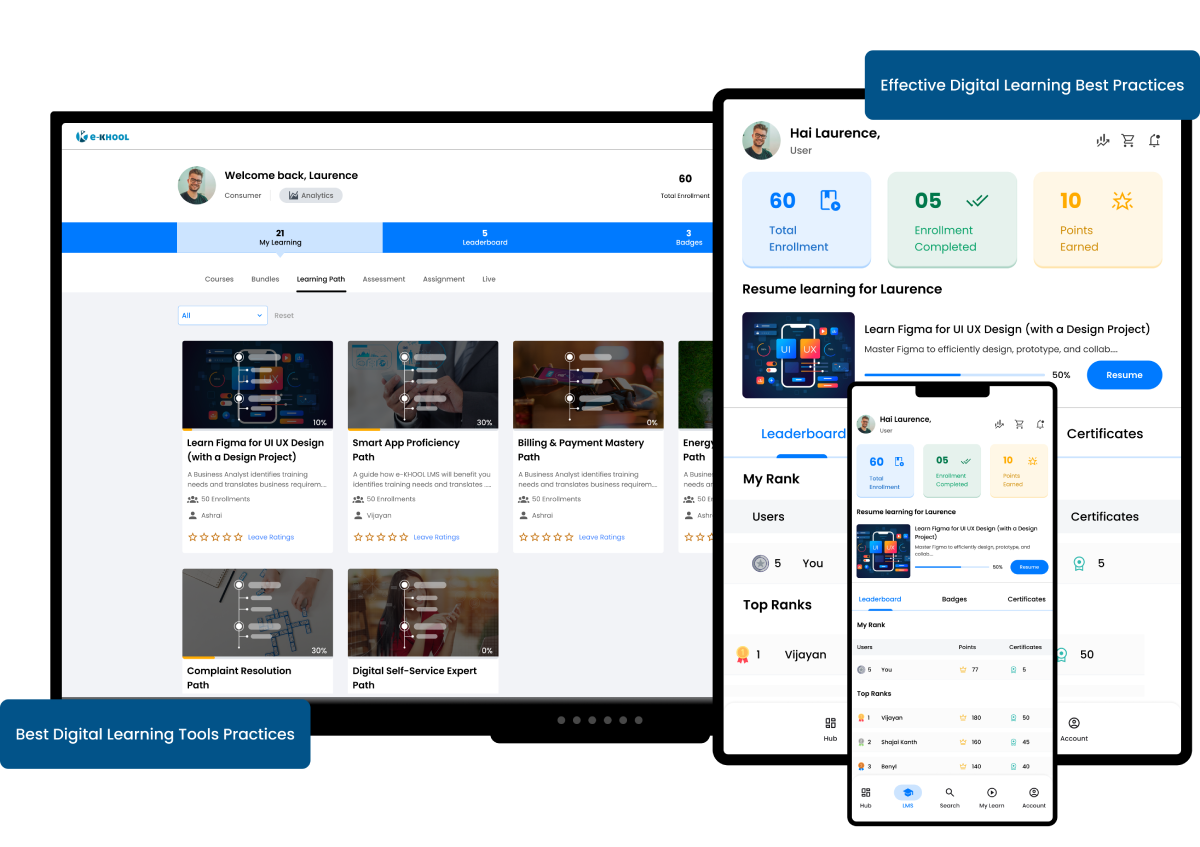Click Leave Ratings on Billing & Payment Mastery card
Screen dimensions: 1200x847
601,537
